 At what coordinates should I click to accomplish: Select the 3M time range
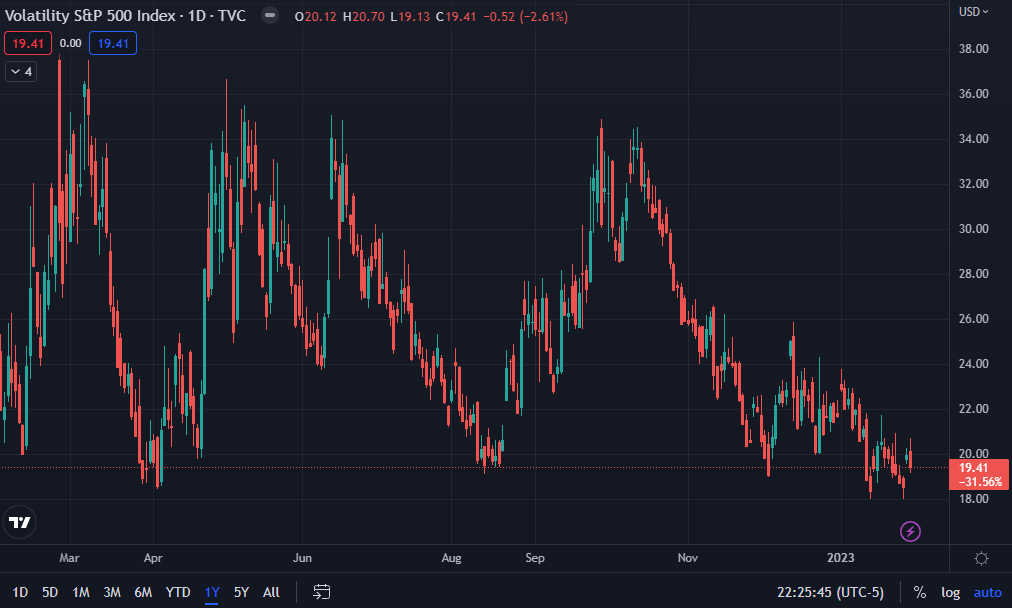pyautogui.click(x=112, y=592)
